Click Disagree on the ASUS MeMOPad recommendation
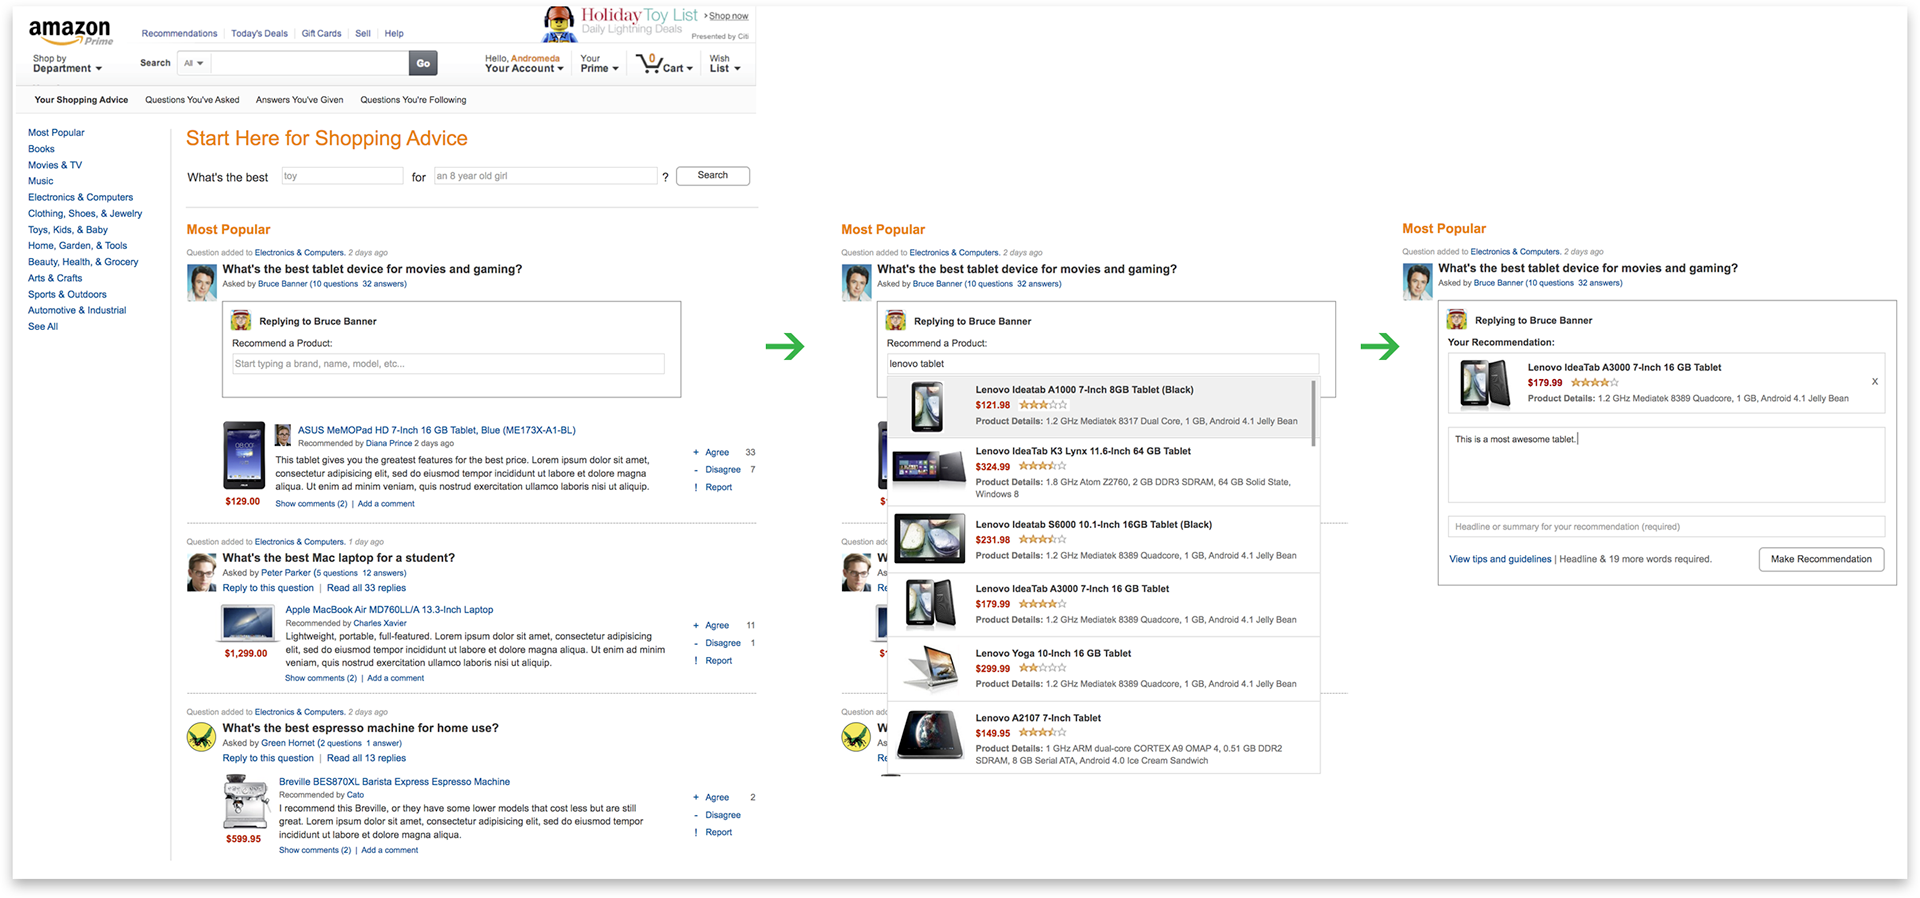Viewport: 1920px width, 898px height. 722,470
